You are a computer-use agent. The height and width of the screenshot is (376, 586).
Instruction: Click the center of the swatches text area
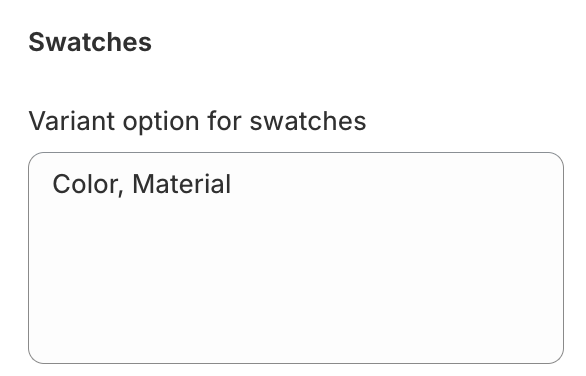tap(296, 258)
